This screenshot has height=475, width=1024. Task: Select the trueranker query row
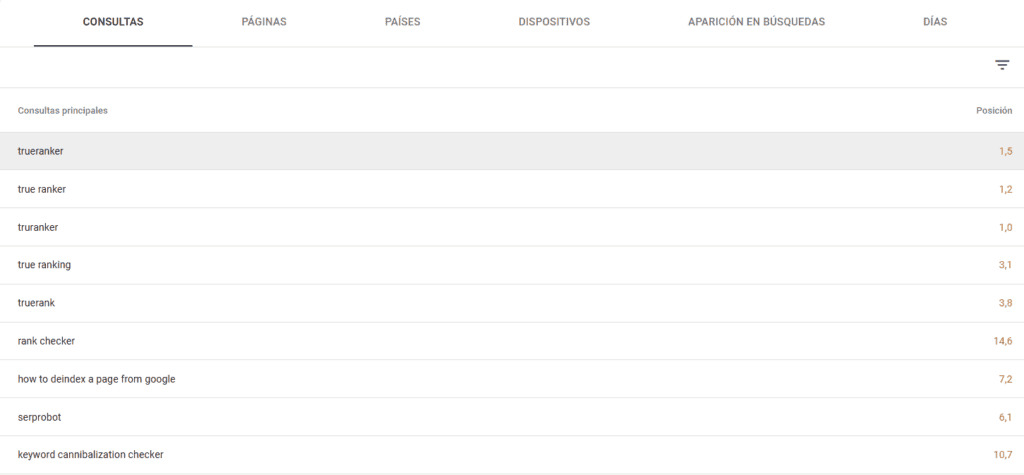tap(41, 151)
